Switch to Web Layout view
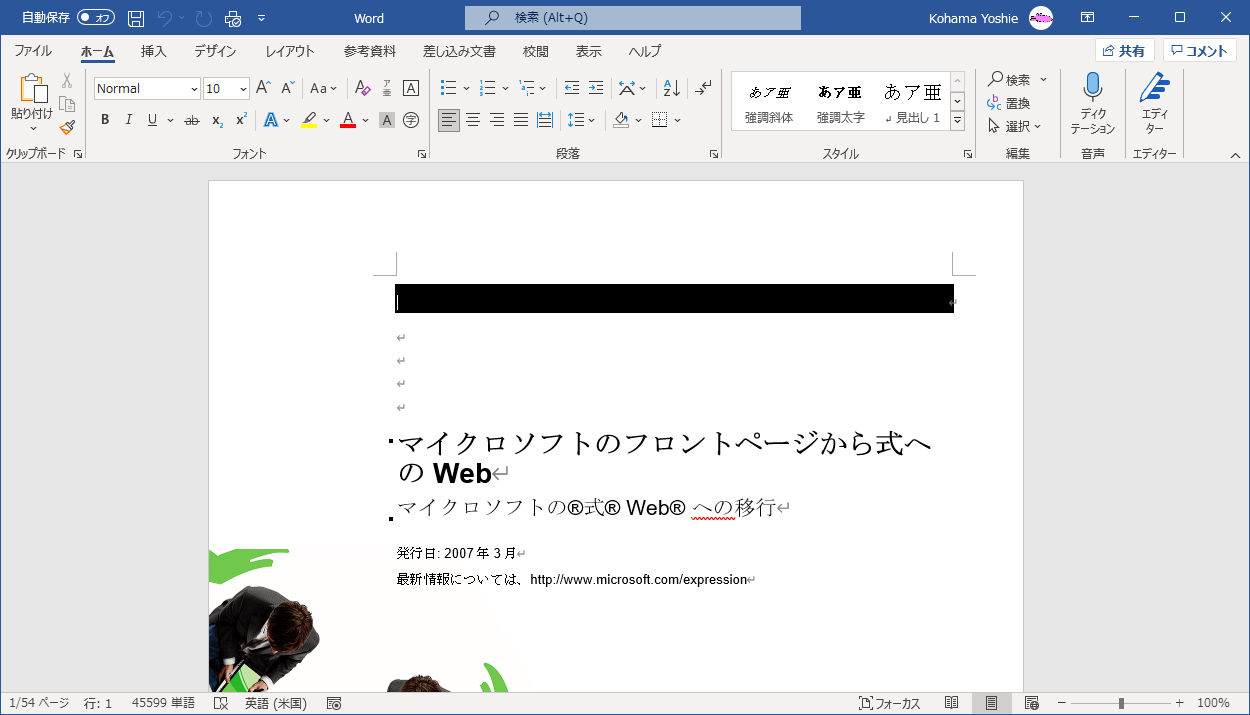This screenshot has height=715, width=1250. 1032,703
